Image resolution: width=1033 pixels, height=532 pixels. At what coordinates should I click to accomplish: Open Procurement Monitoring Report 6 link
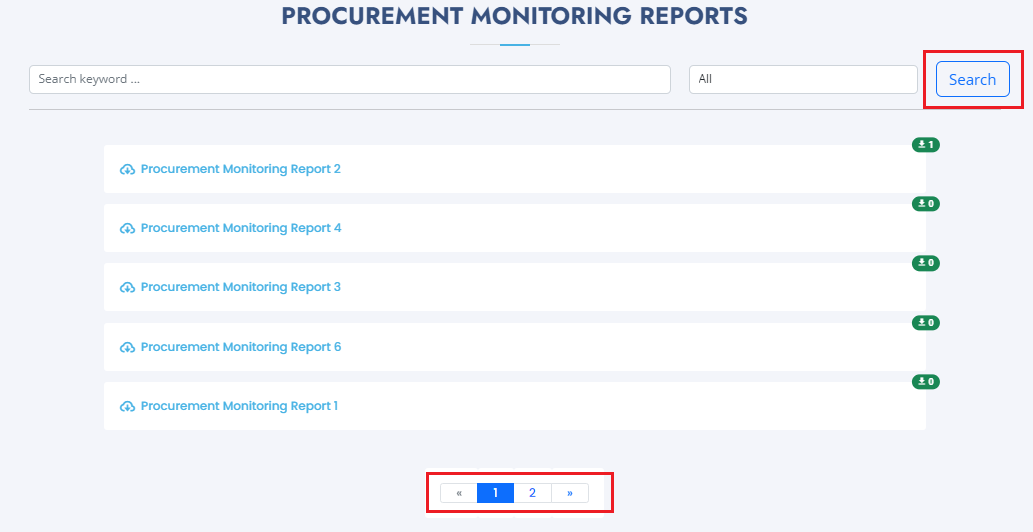pyautogui.click(x=241, y=347)
